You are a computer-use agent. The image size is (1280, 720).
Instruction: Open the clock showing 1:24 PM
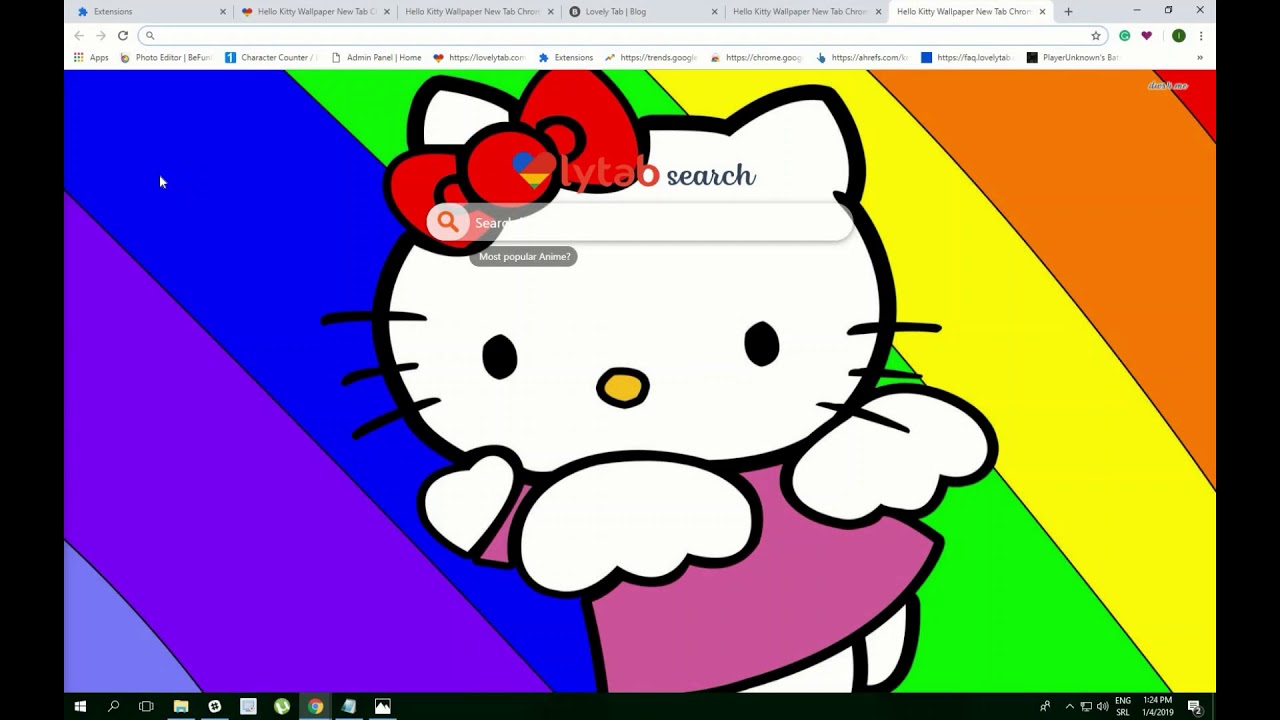click(x=1159, y=706)
